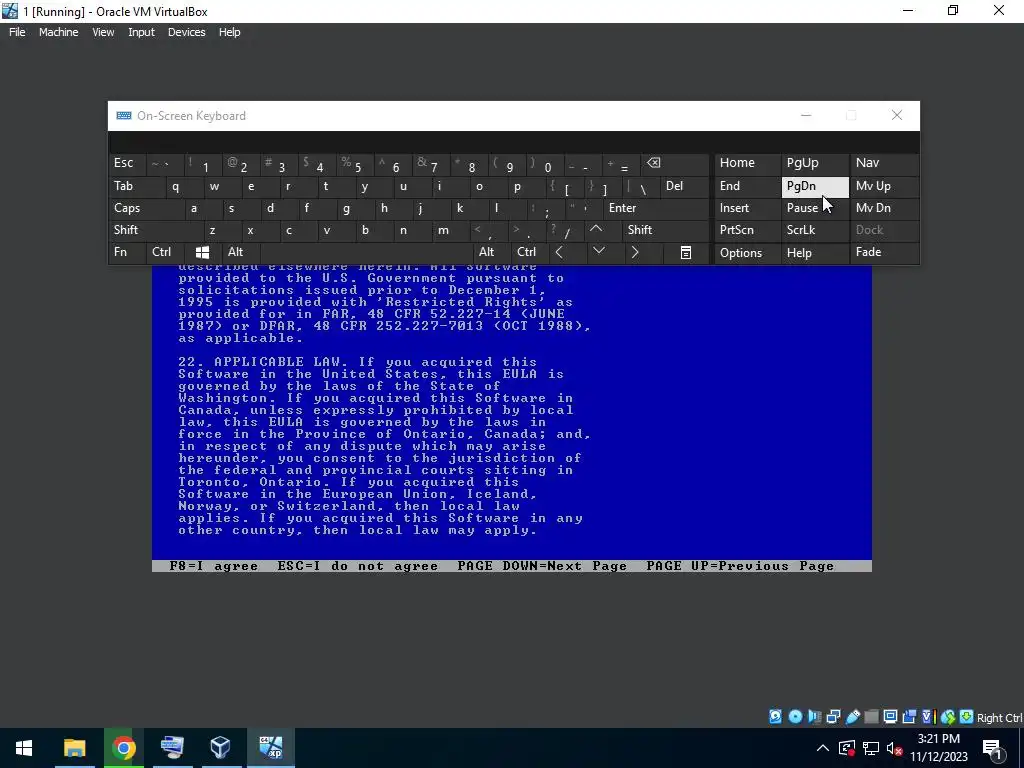Open the network adapters status icon

(x=833, y=716)
